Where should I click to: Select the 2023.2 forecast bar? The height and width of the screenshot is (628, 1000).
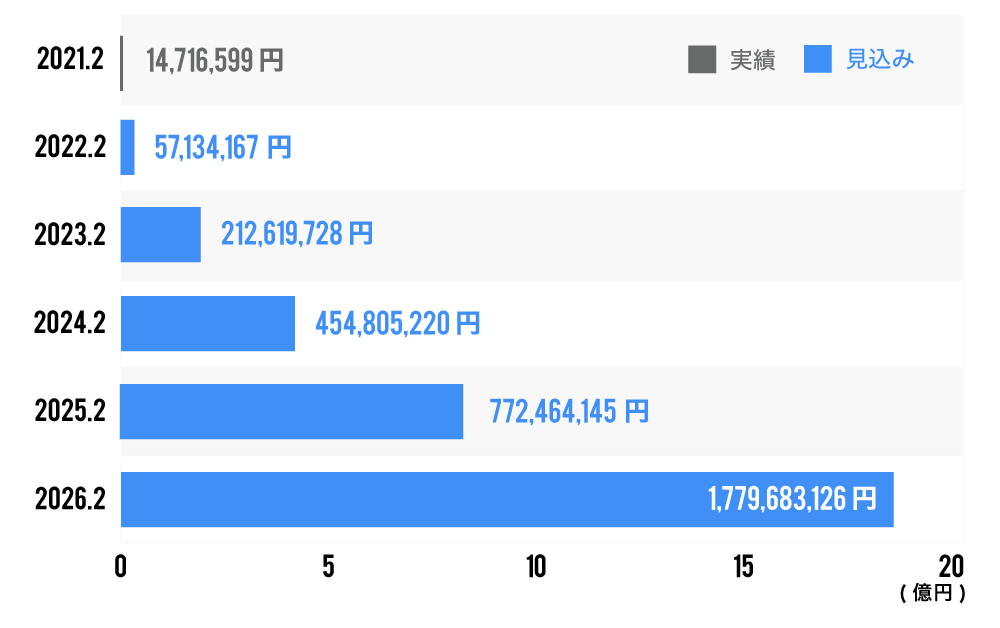pyautogui.click(x=161, y=235)
